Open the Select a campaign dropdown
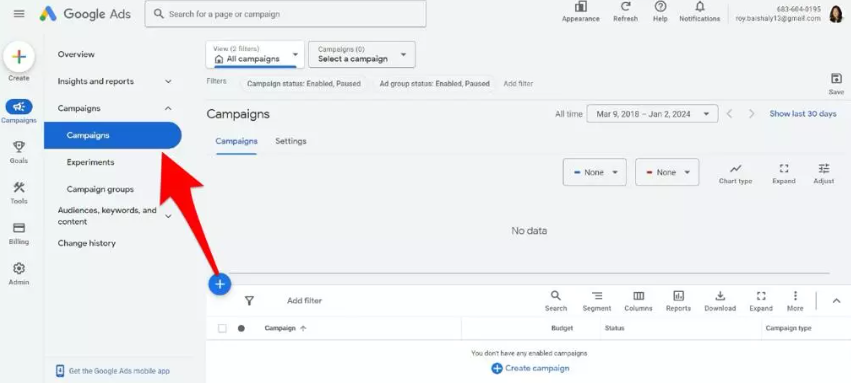The image size is (851, 388). coord(361,54)
